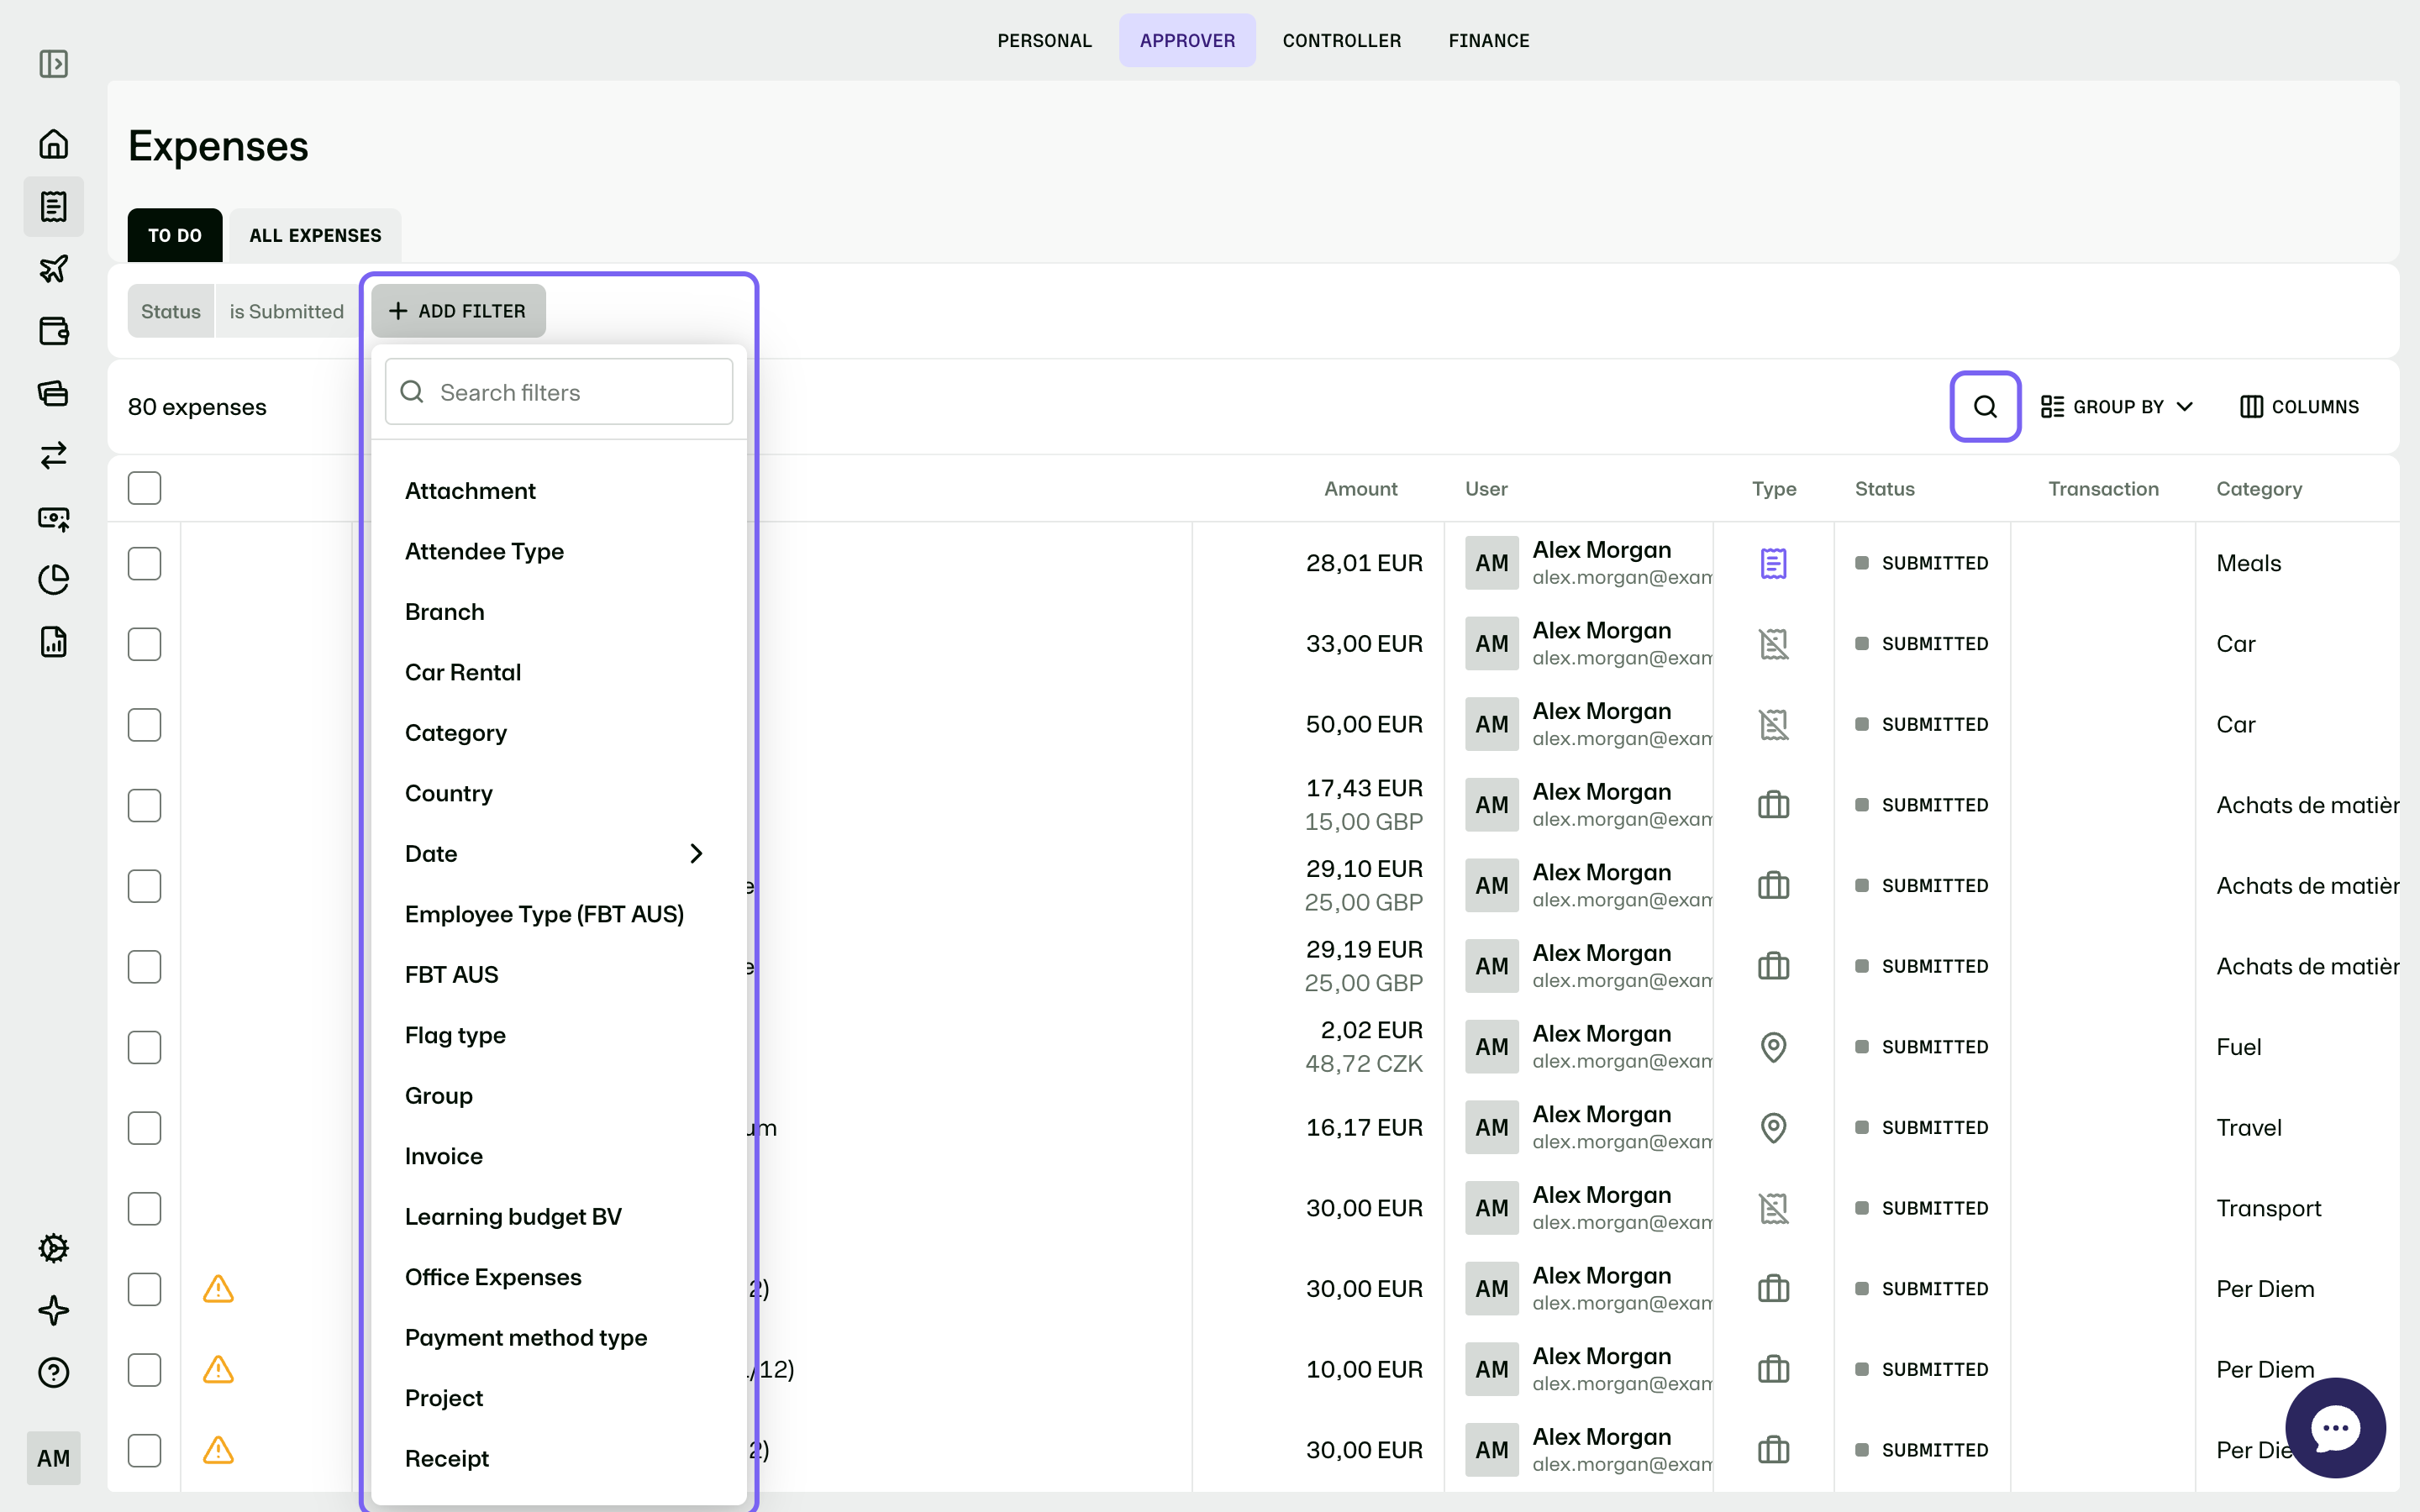Click the suitcase type icon in 17,43 EUR row

[1773, 805]
